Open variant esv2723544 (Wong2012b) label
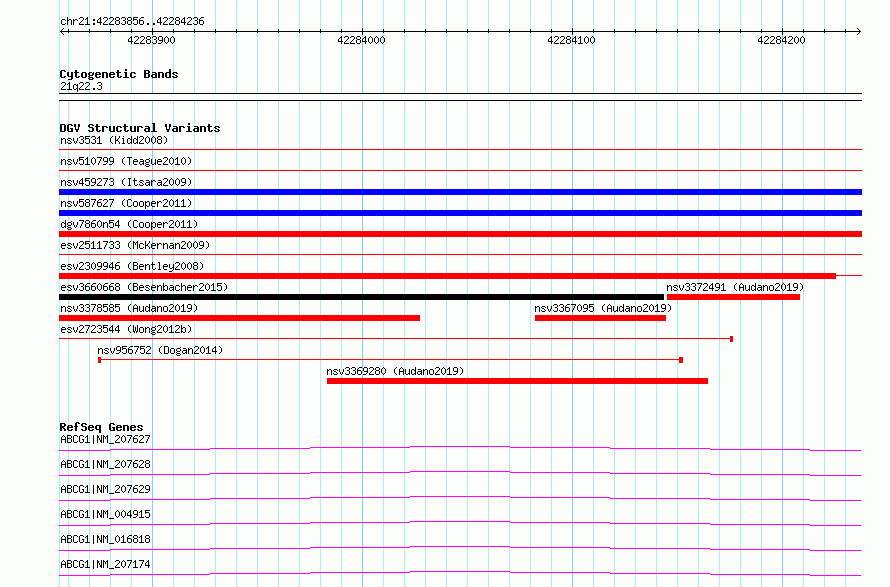This screenshot has width=890, height=587. coord(126,329)
